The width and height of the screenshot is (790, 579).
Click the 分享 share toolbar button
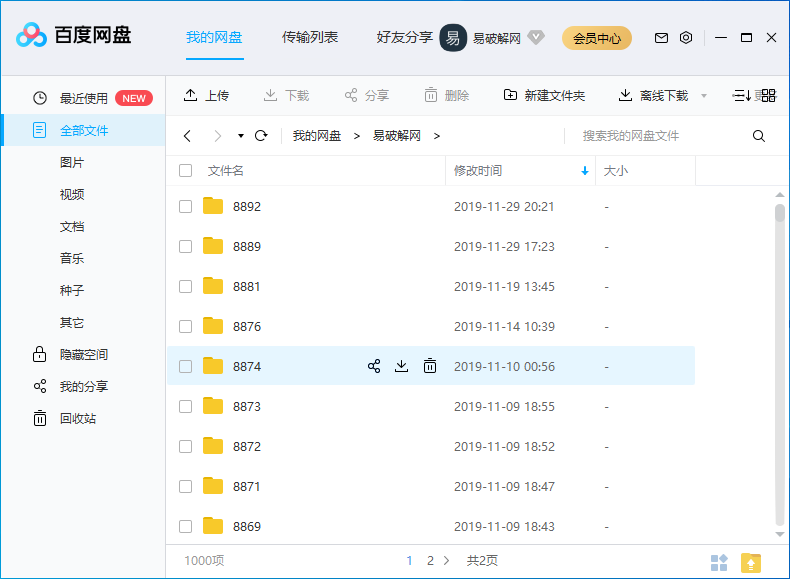[x=366, y=95]
